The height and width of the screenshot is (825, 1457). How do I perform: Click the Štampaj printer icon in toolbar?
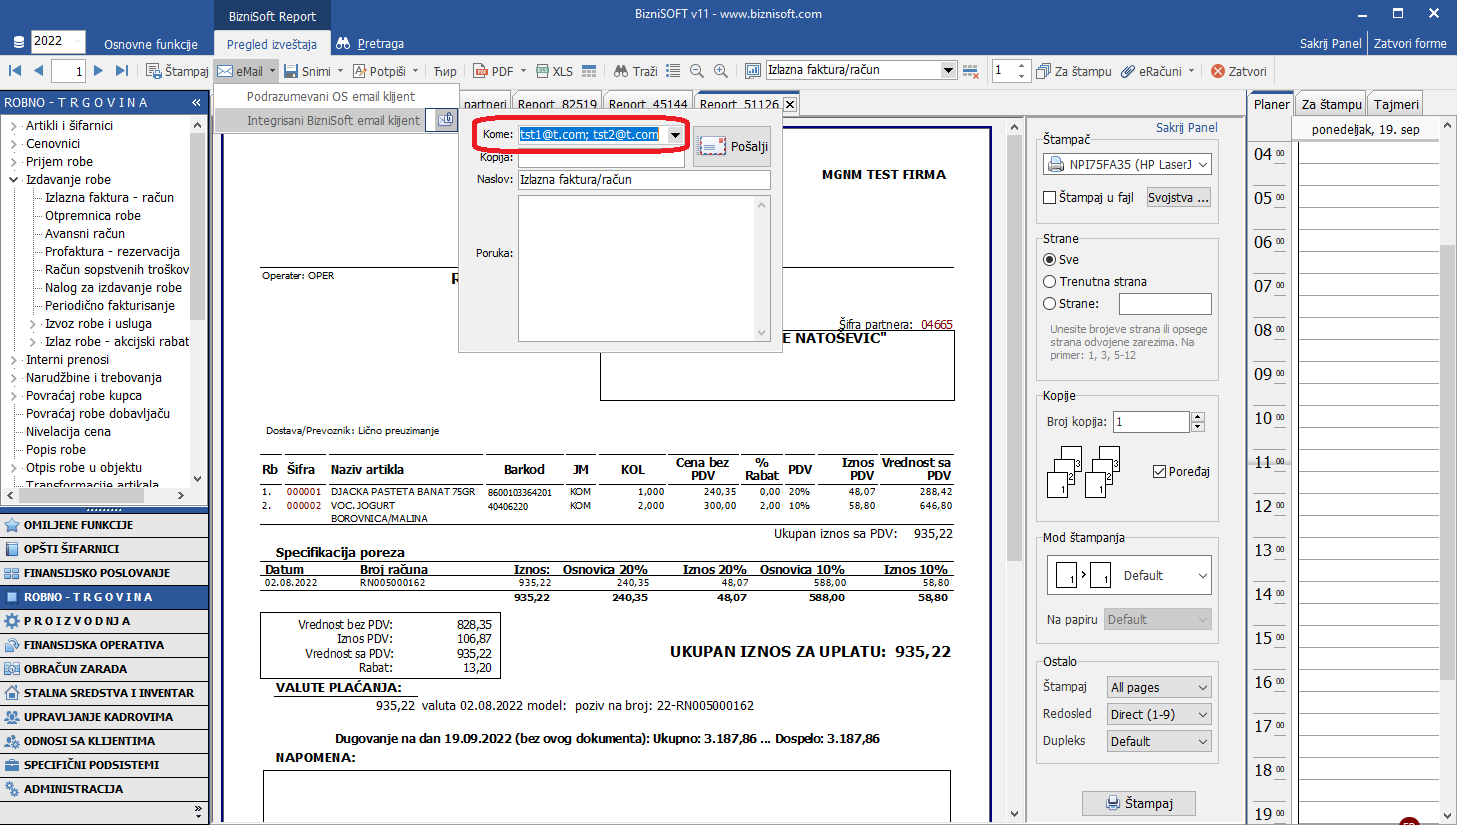(x=154, y=71)
